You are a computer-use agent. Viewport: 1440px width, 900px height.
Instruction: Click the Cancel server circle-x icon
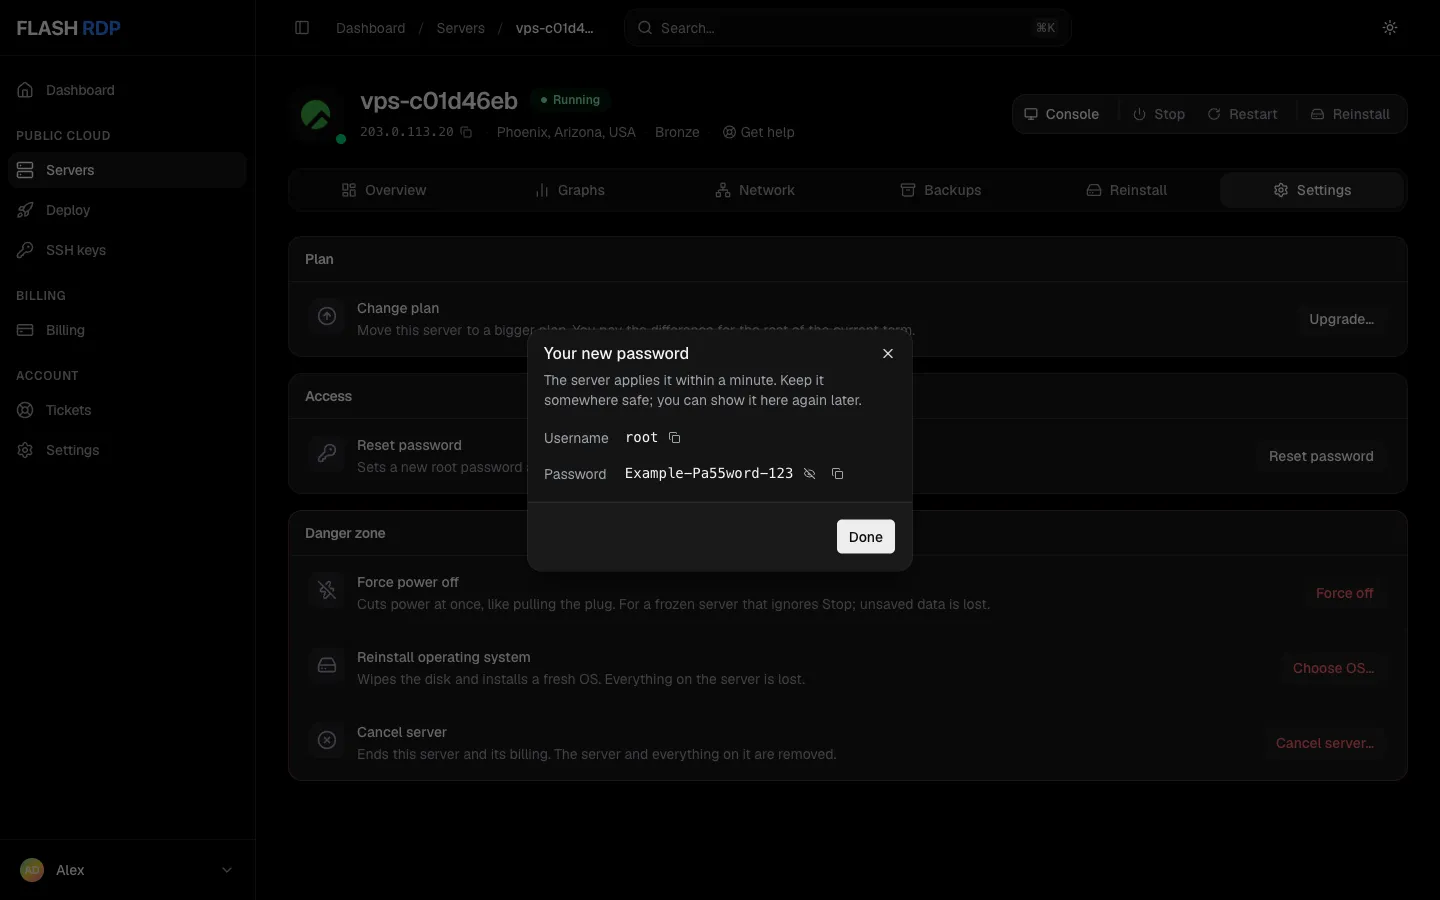point(327,740)
